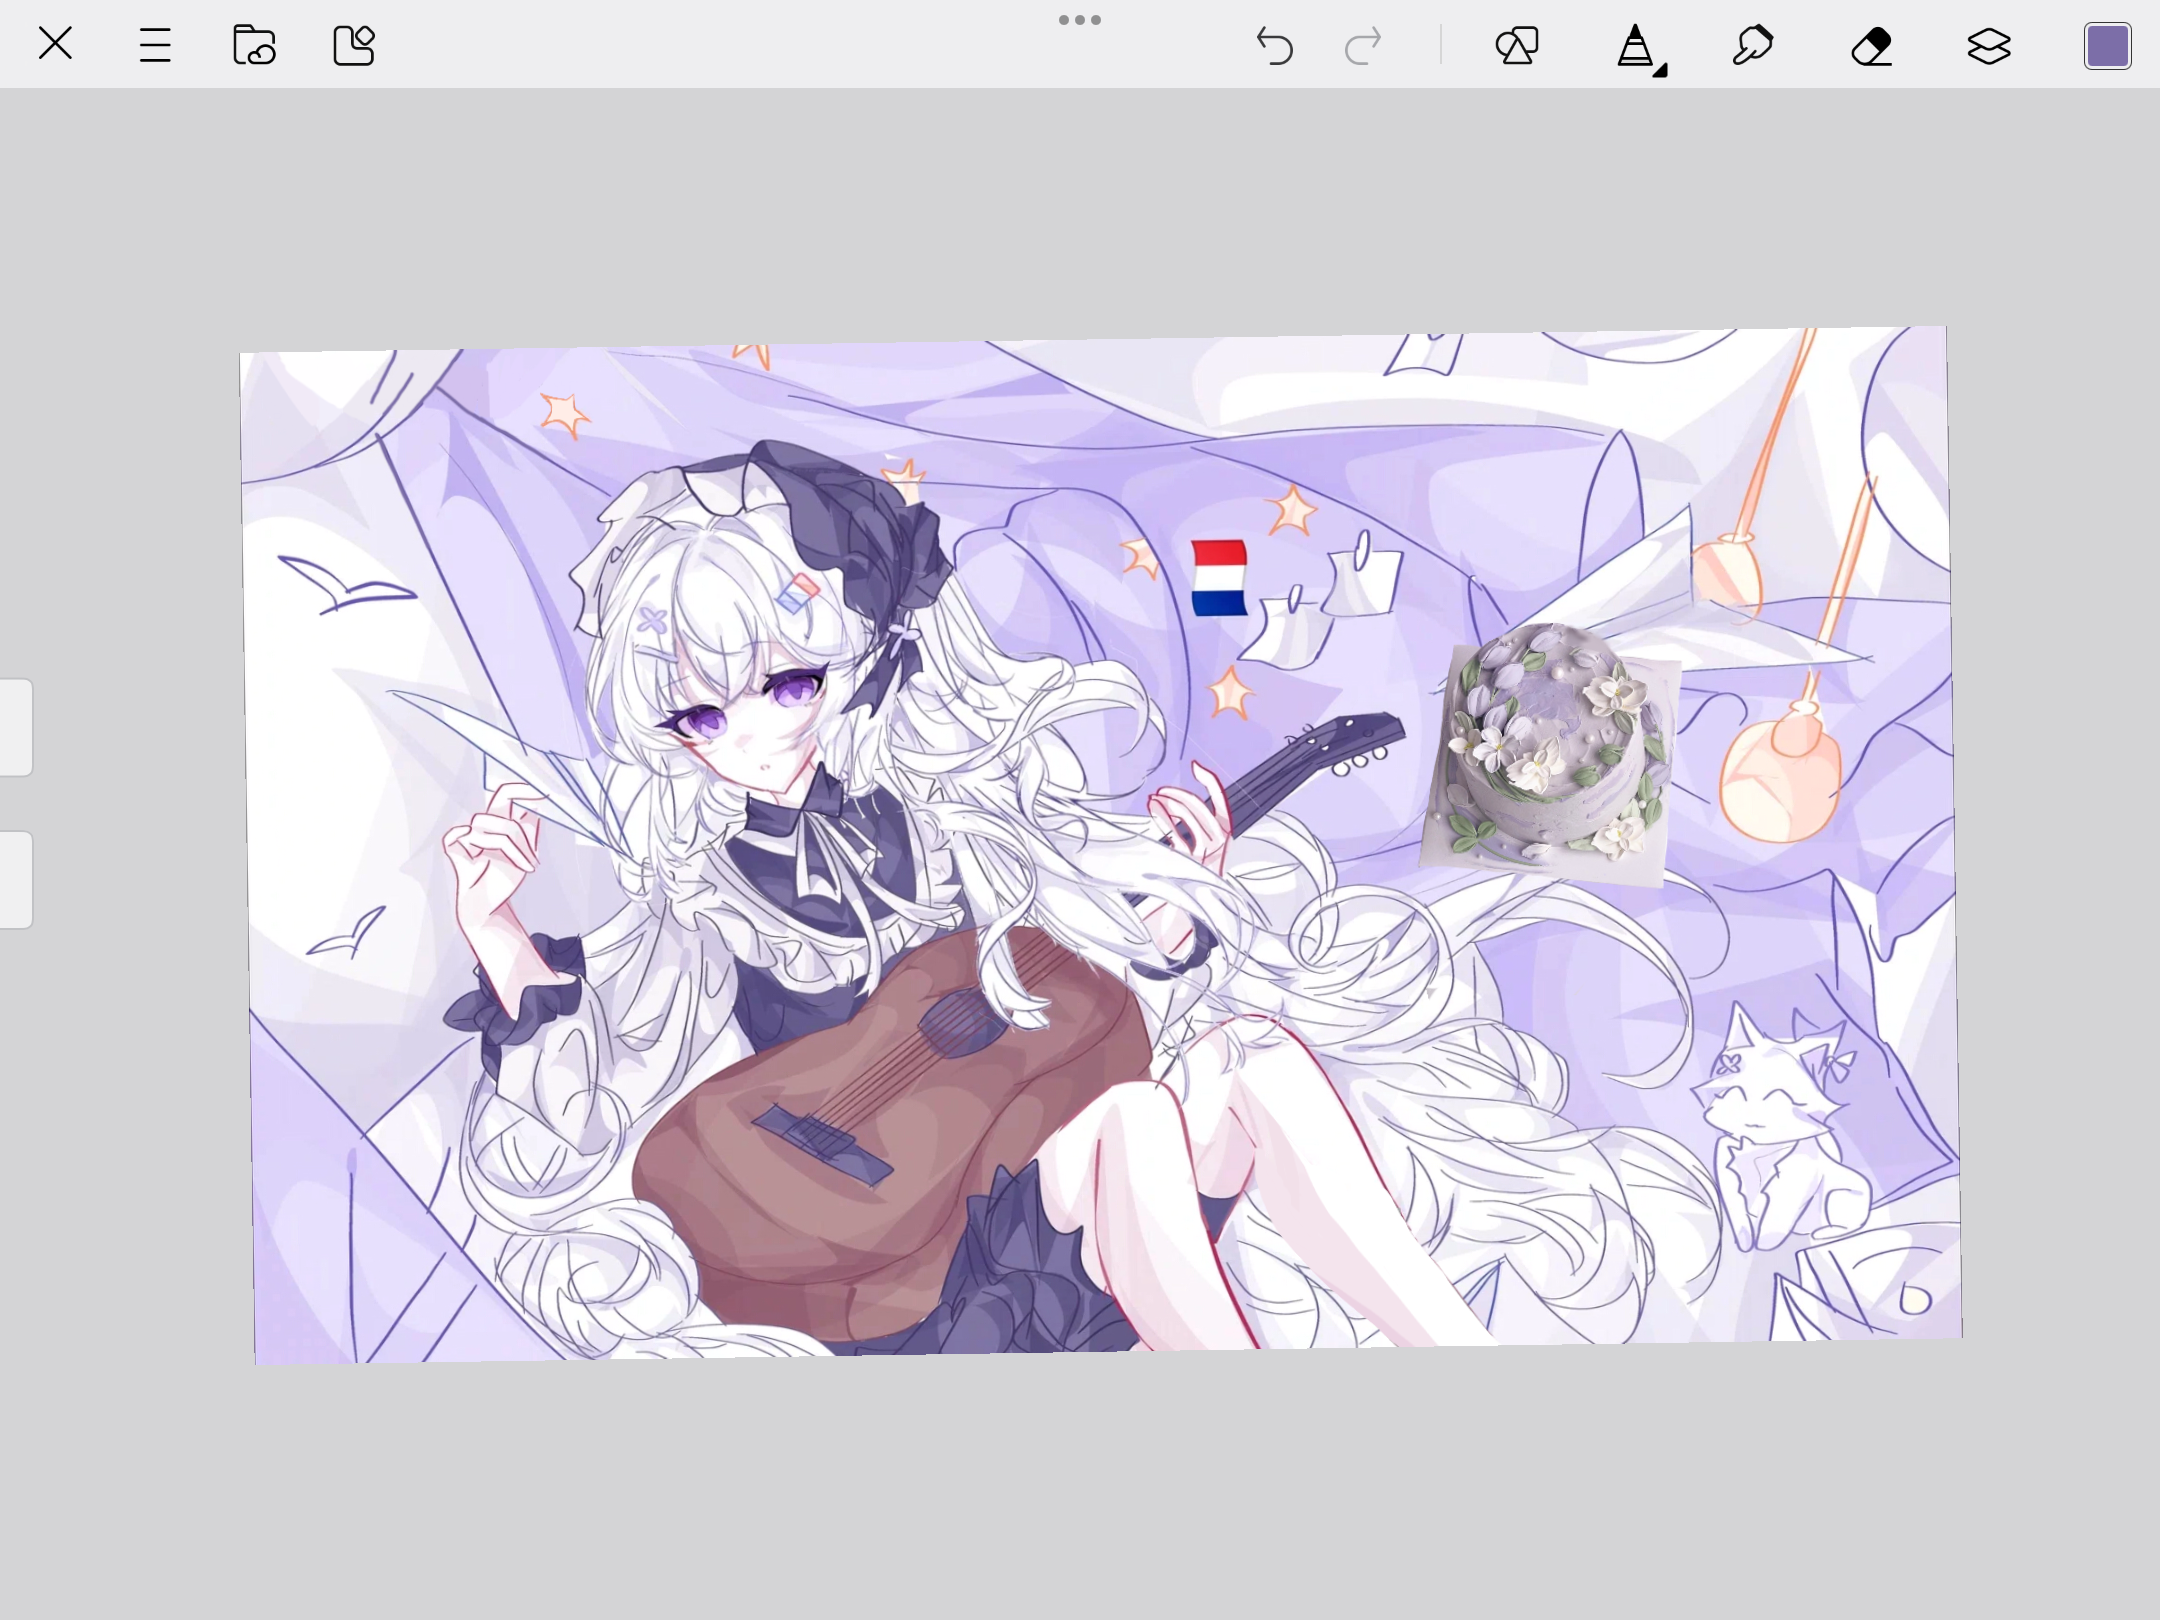Open the cloud folder gallery icon
Viewport: 2160px width, 1620px height.
click(254, 45)
